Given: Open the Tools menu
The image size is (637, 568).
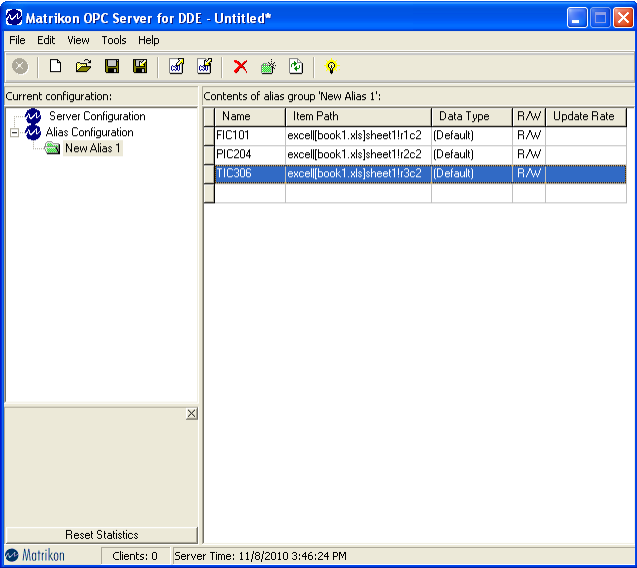Looking at the screenshot, I should [x=114, y=40].
